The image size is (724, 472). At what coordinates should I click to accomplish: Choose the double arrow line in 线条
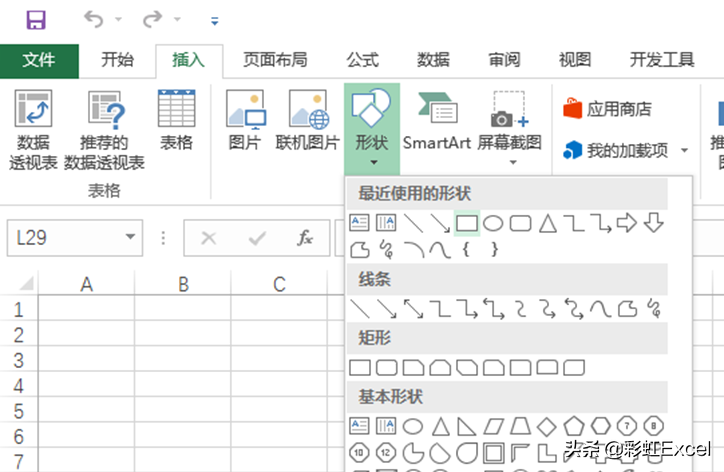tap(413, 309)
